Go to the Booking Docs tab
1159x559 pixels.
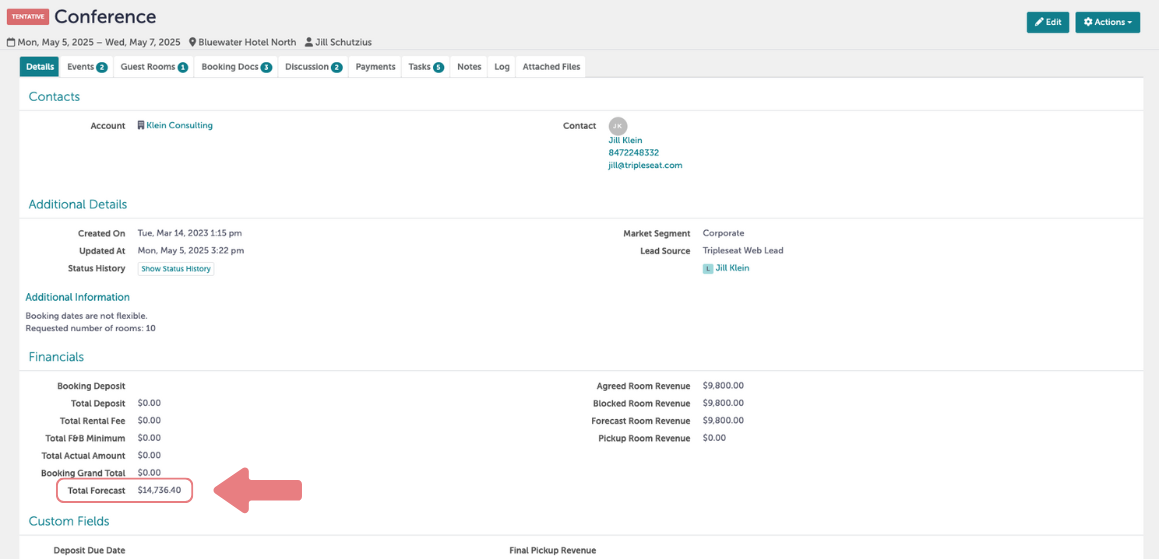point(237,67)
